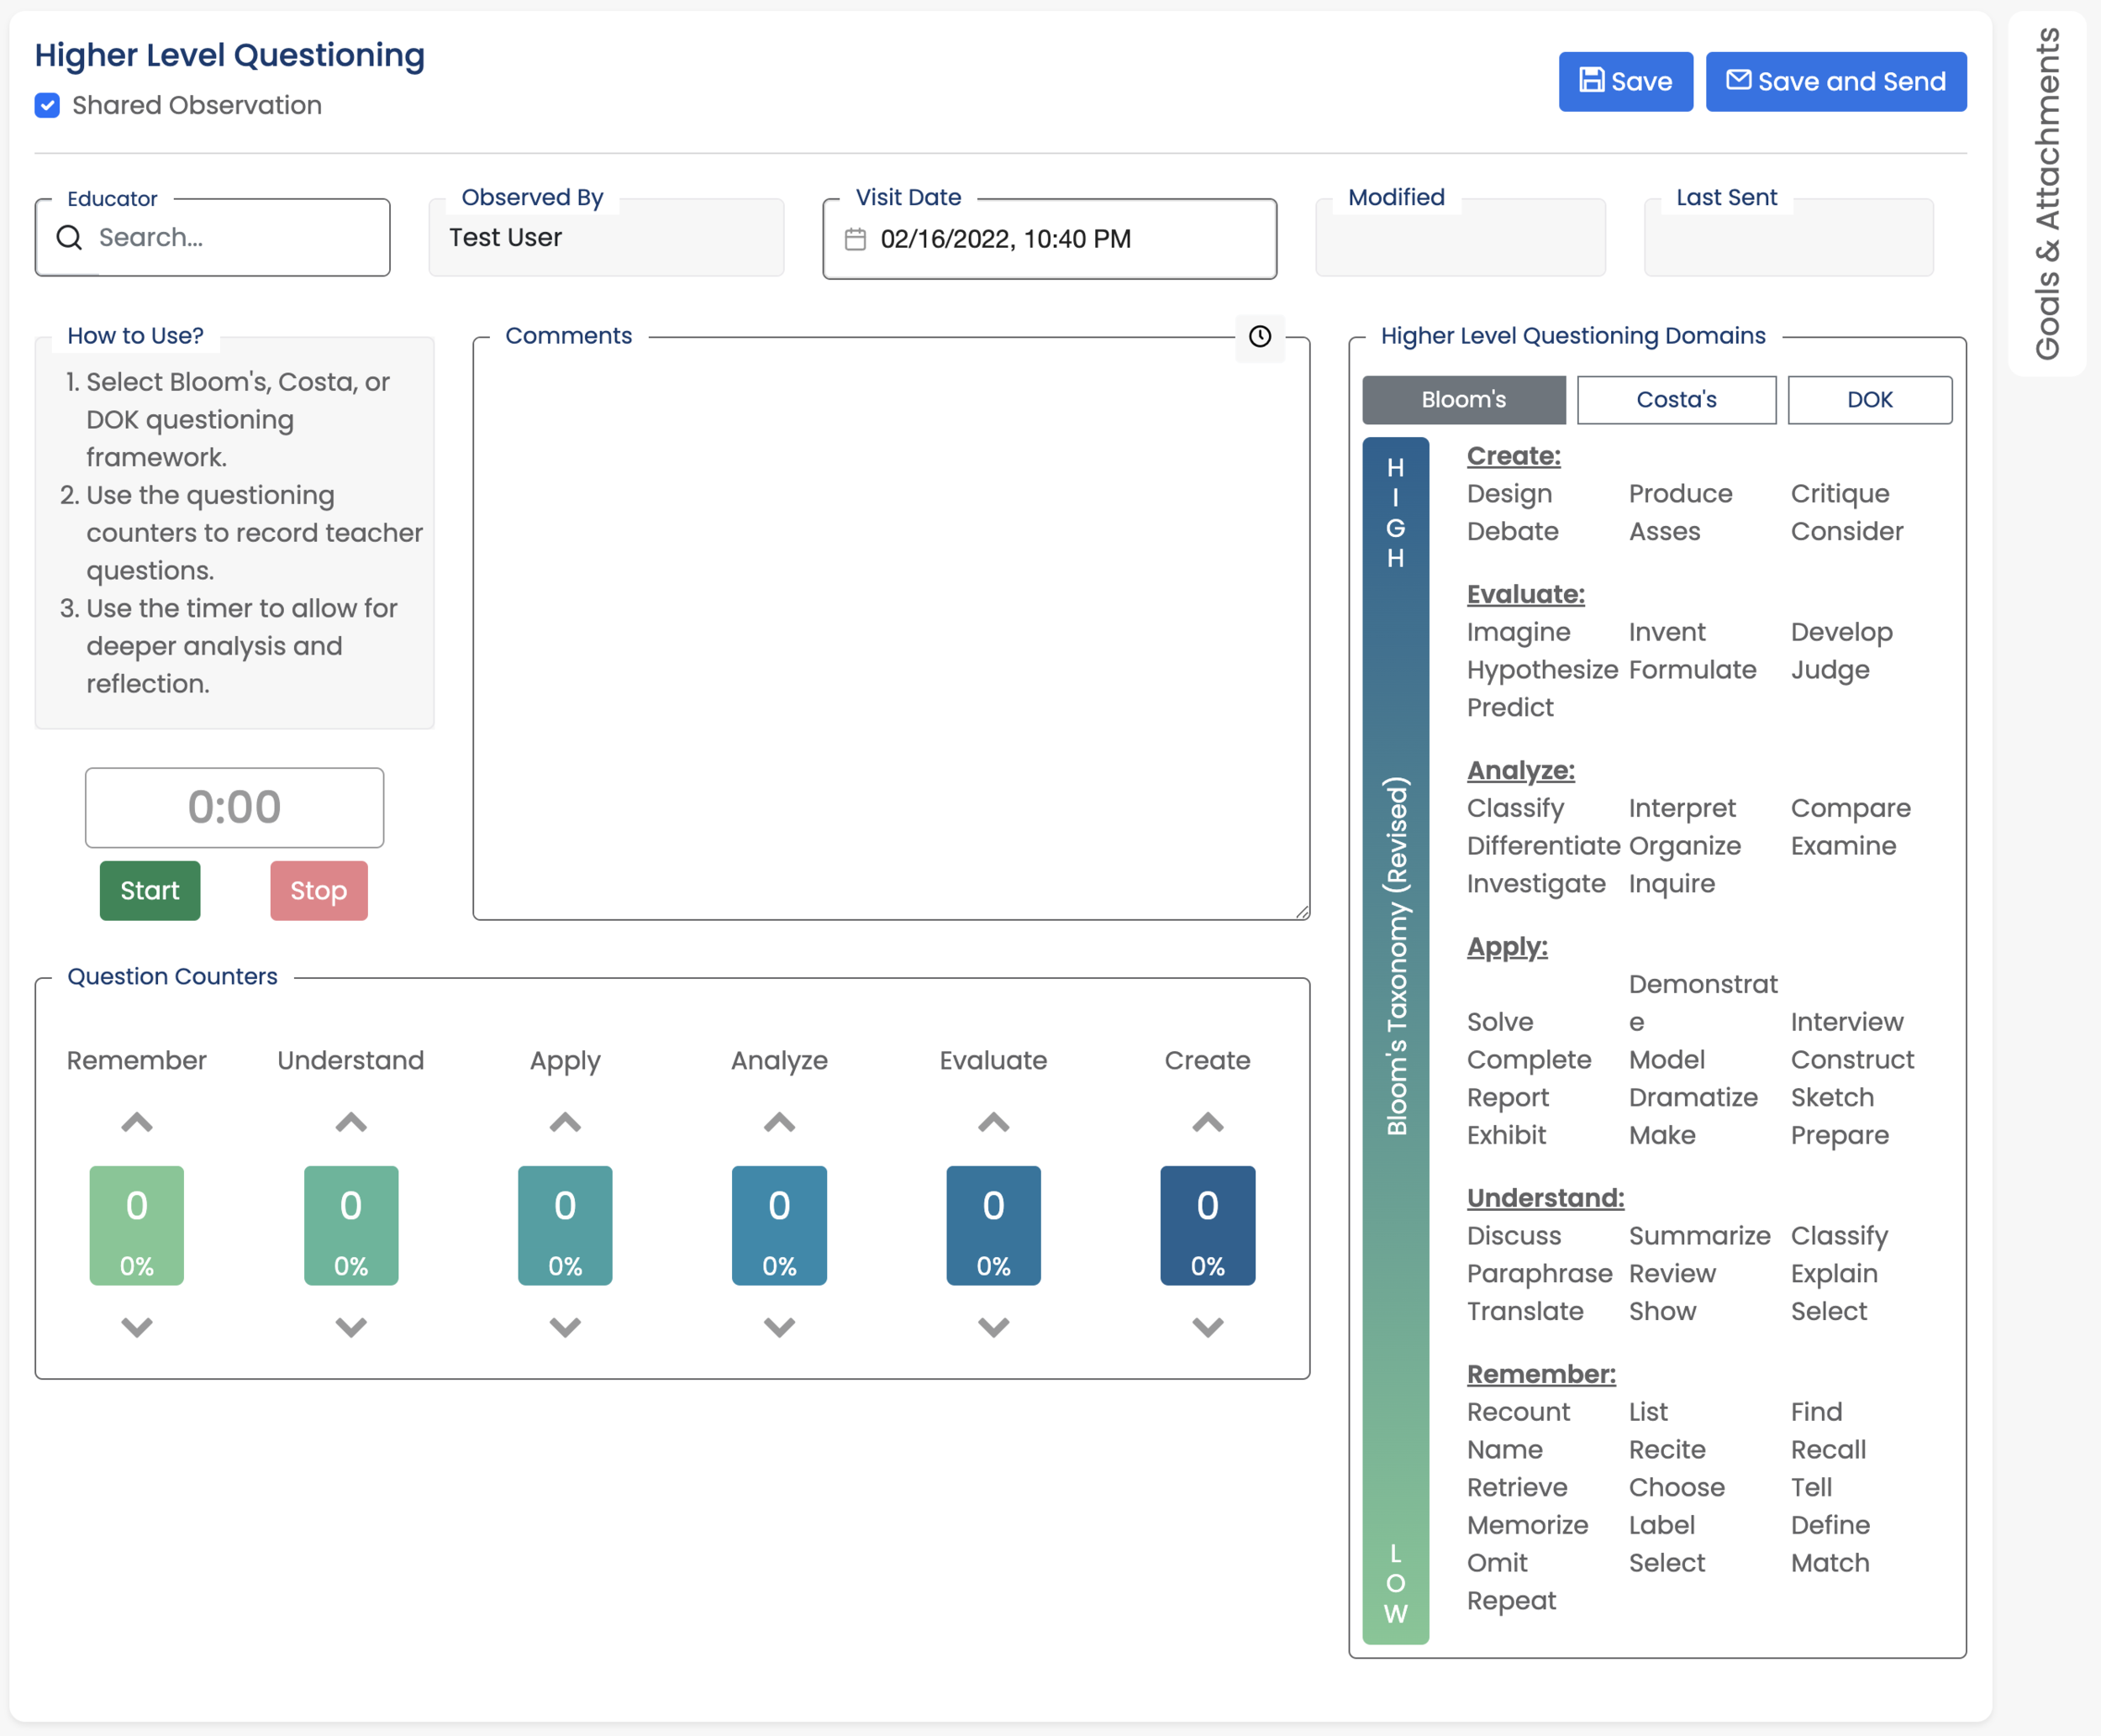The width and height of the screenshot is (2101, 1736).
Task: Increment the Apply question counter
Action: pyautogui.click(x=565, y=1122)
